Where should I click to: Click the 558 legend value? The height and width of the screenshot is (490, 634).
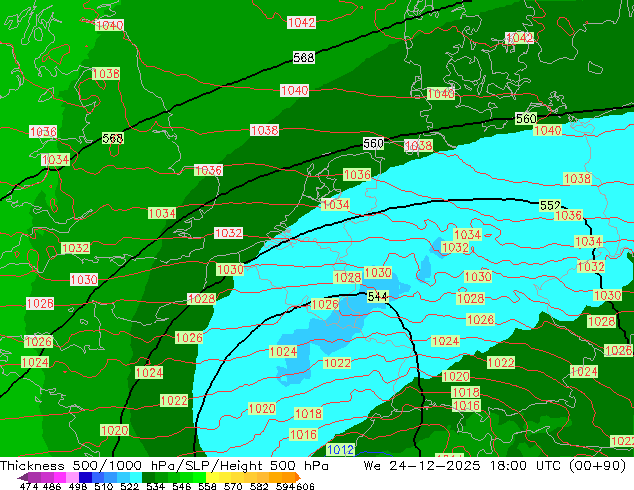(x=207, y=486)
